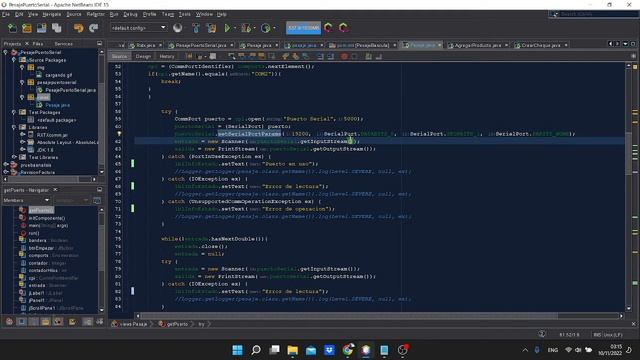
Task: Select btnEmpezar member in Navigator
Action: tap(41, 248)
